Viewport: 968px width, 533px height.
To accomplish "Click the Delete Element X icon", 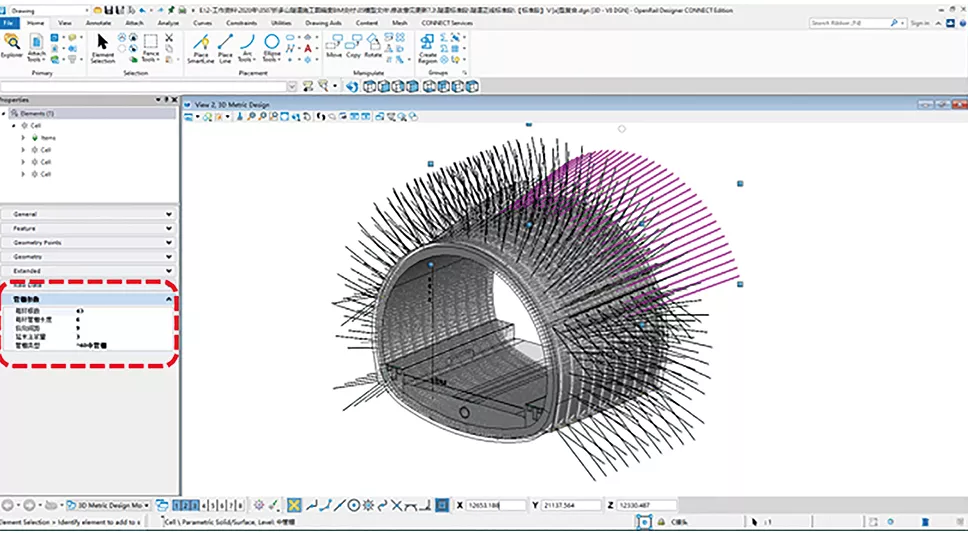I will tap(169, 38).
